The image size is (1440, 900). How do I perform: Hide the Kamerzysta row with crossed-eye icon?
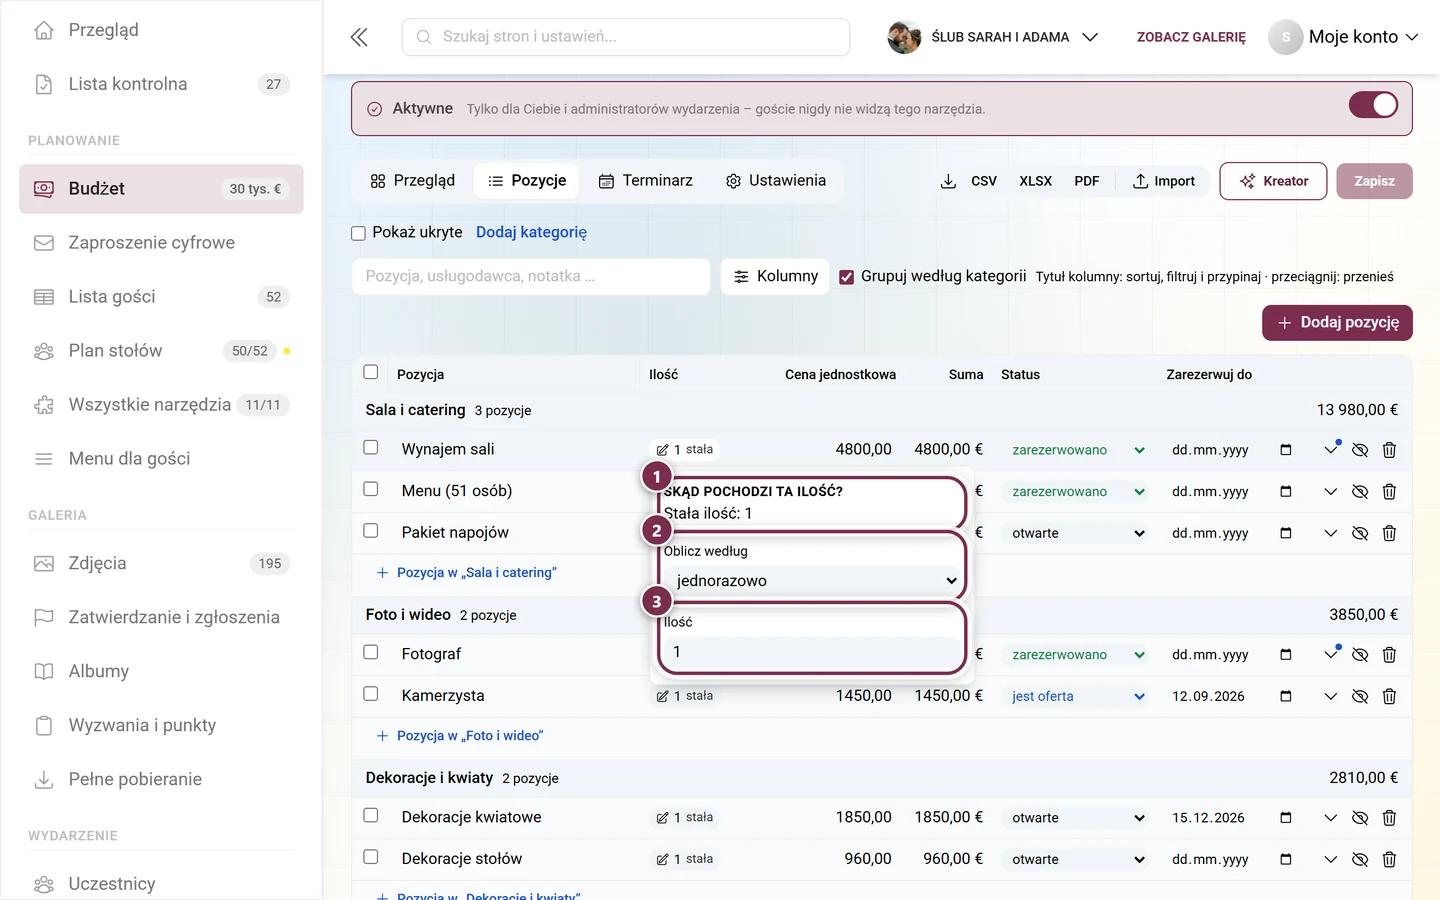pos(1360,697)
